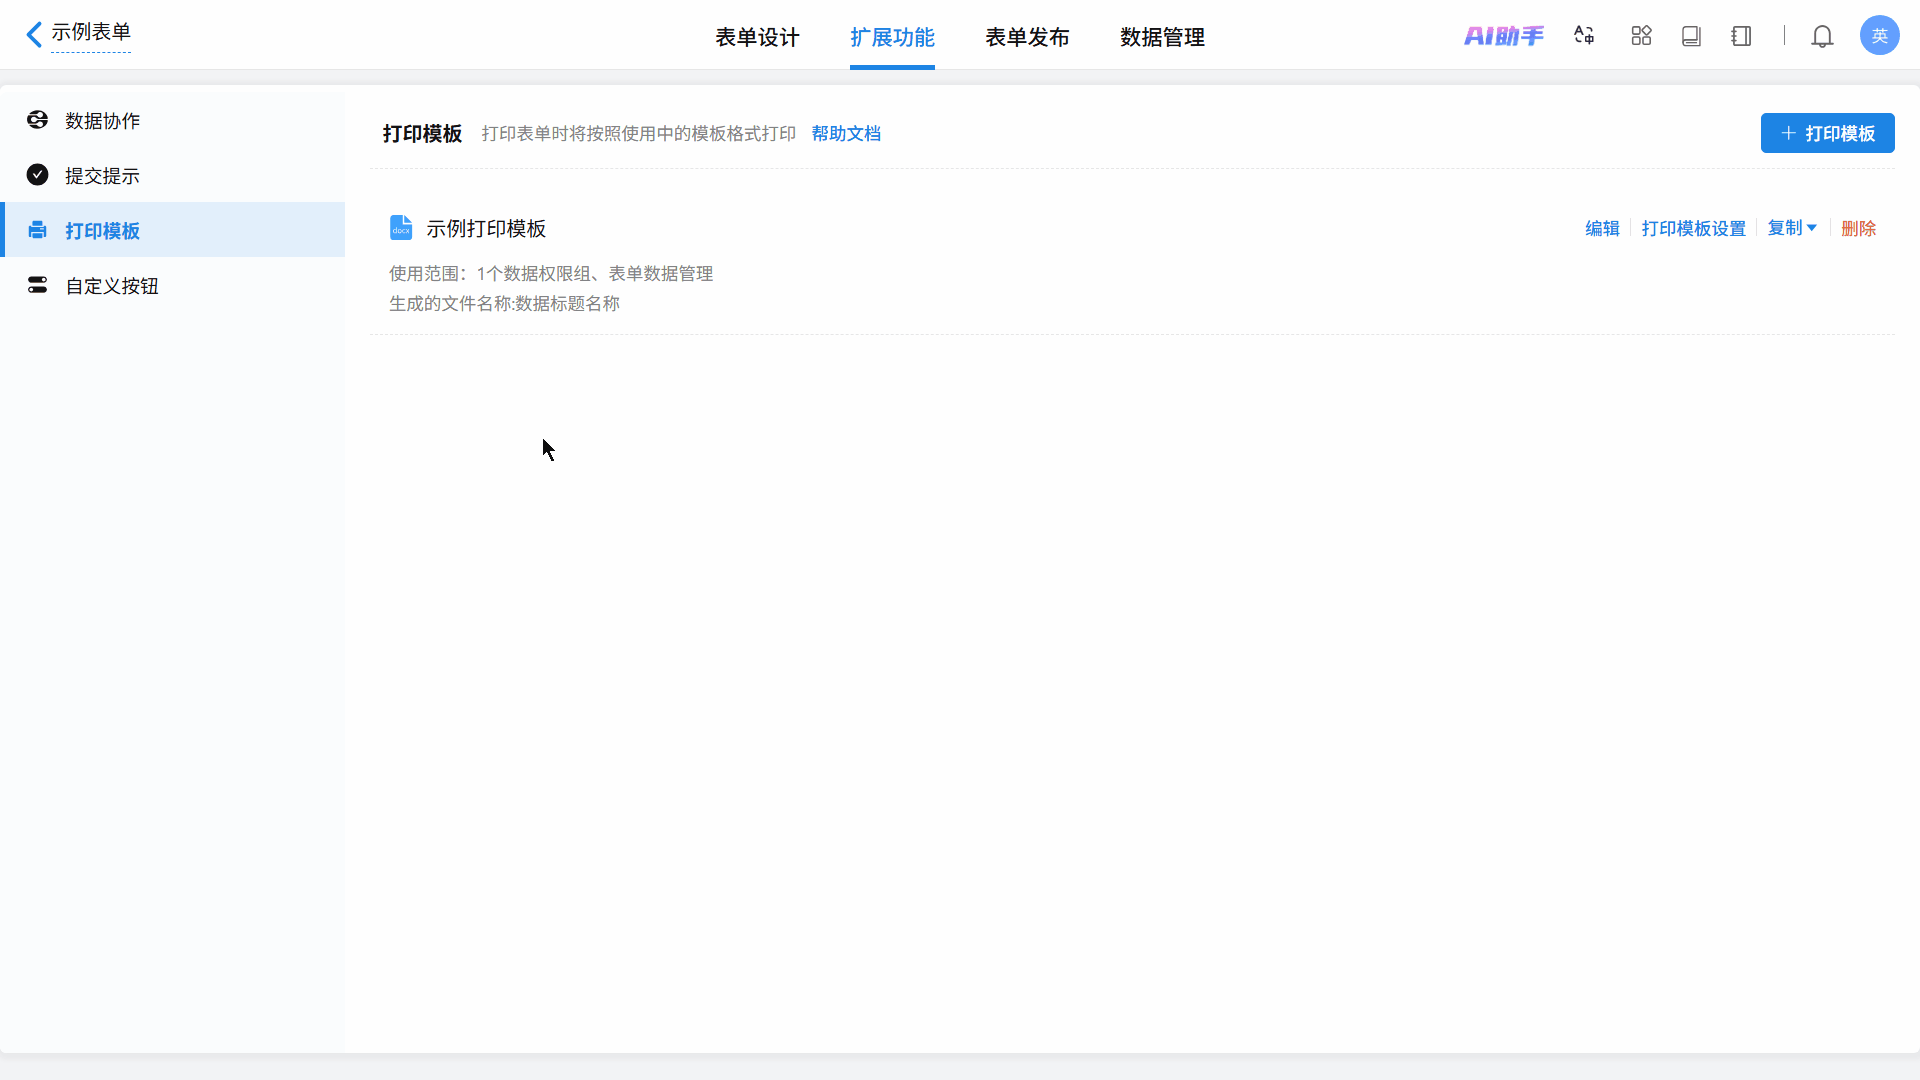Switch to 表单设计 tab
The width and height of the screenshot is (1920, 1080).
pyautogui.click(x=757, y=37)
